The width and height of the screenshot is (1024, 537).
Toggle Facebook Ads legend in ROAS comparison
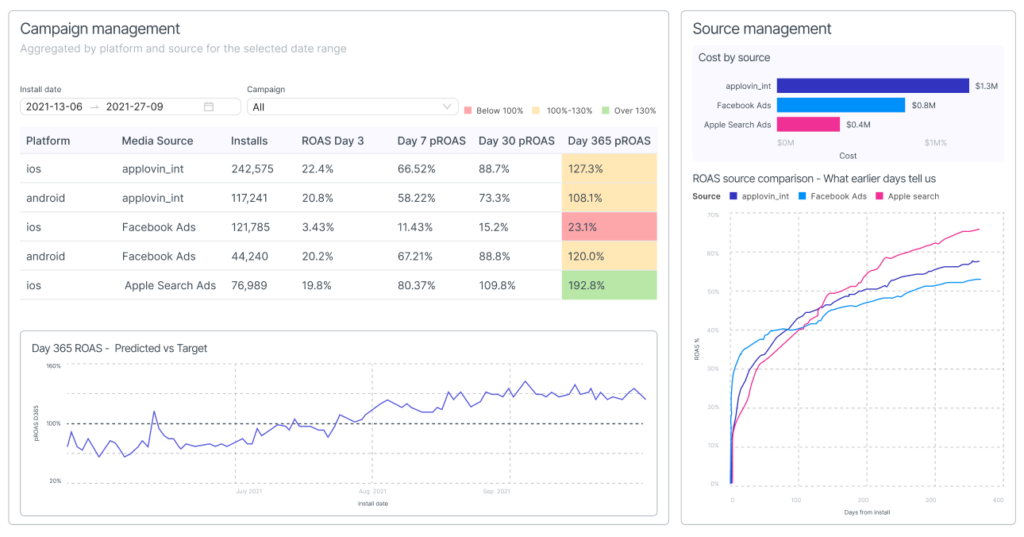[832, 196]
